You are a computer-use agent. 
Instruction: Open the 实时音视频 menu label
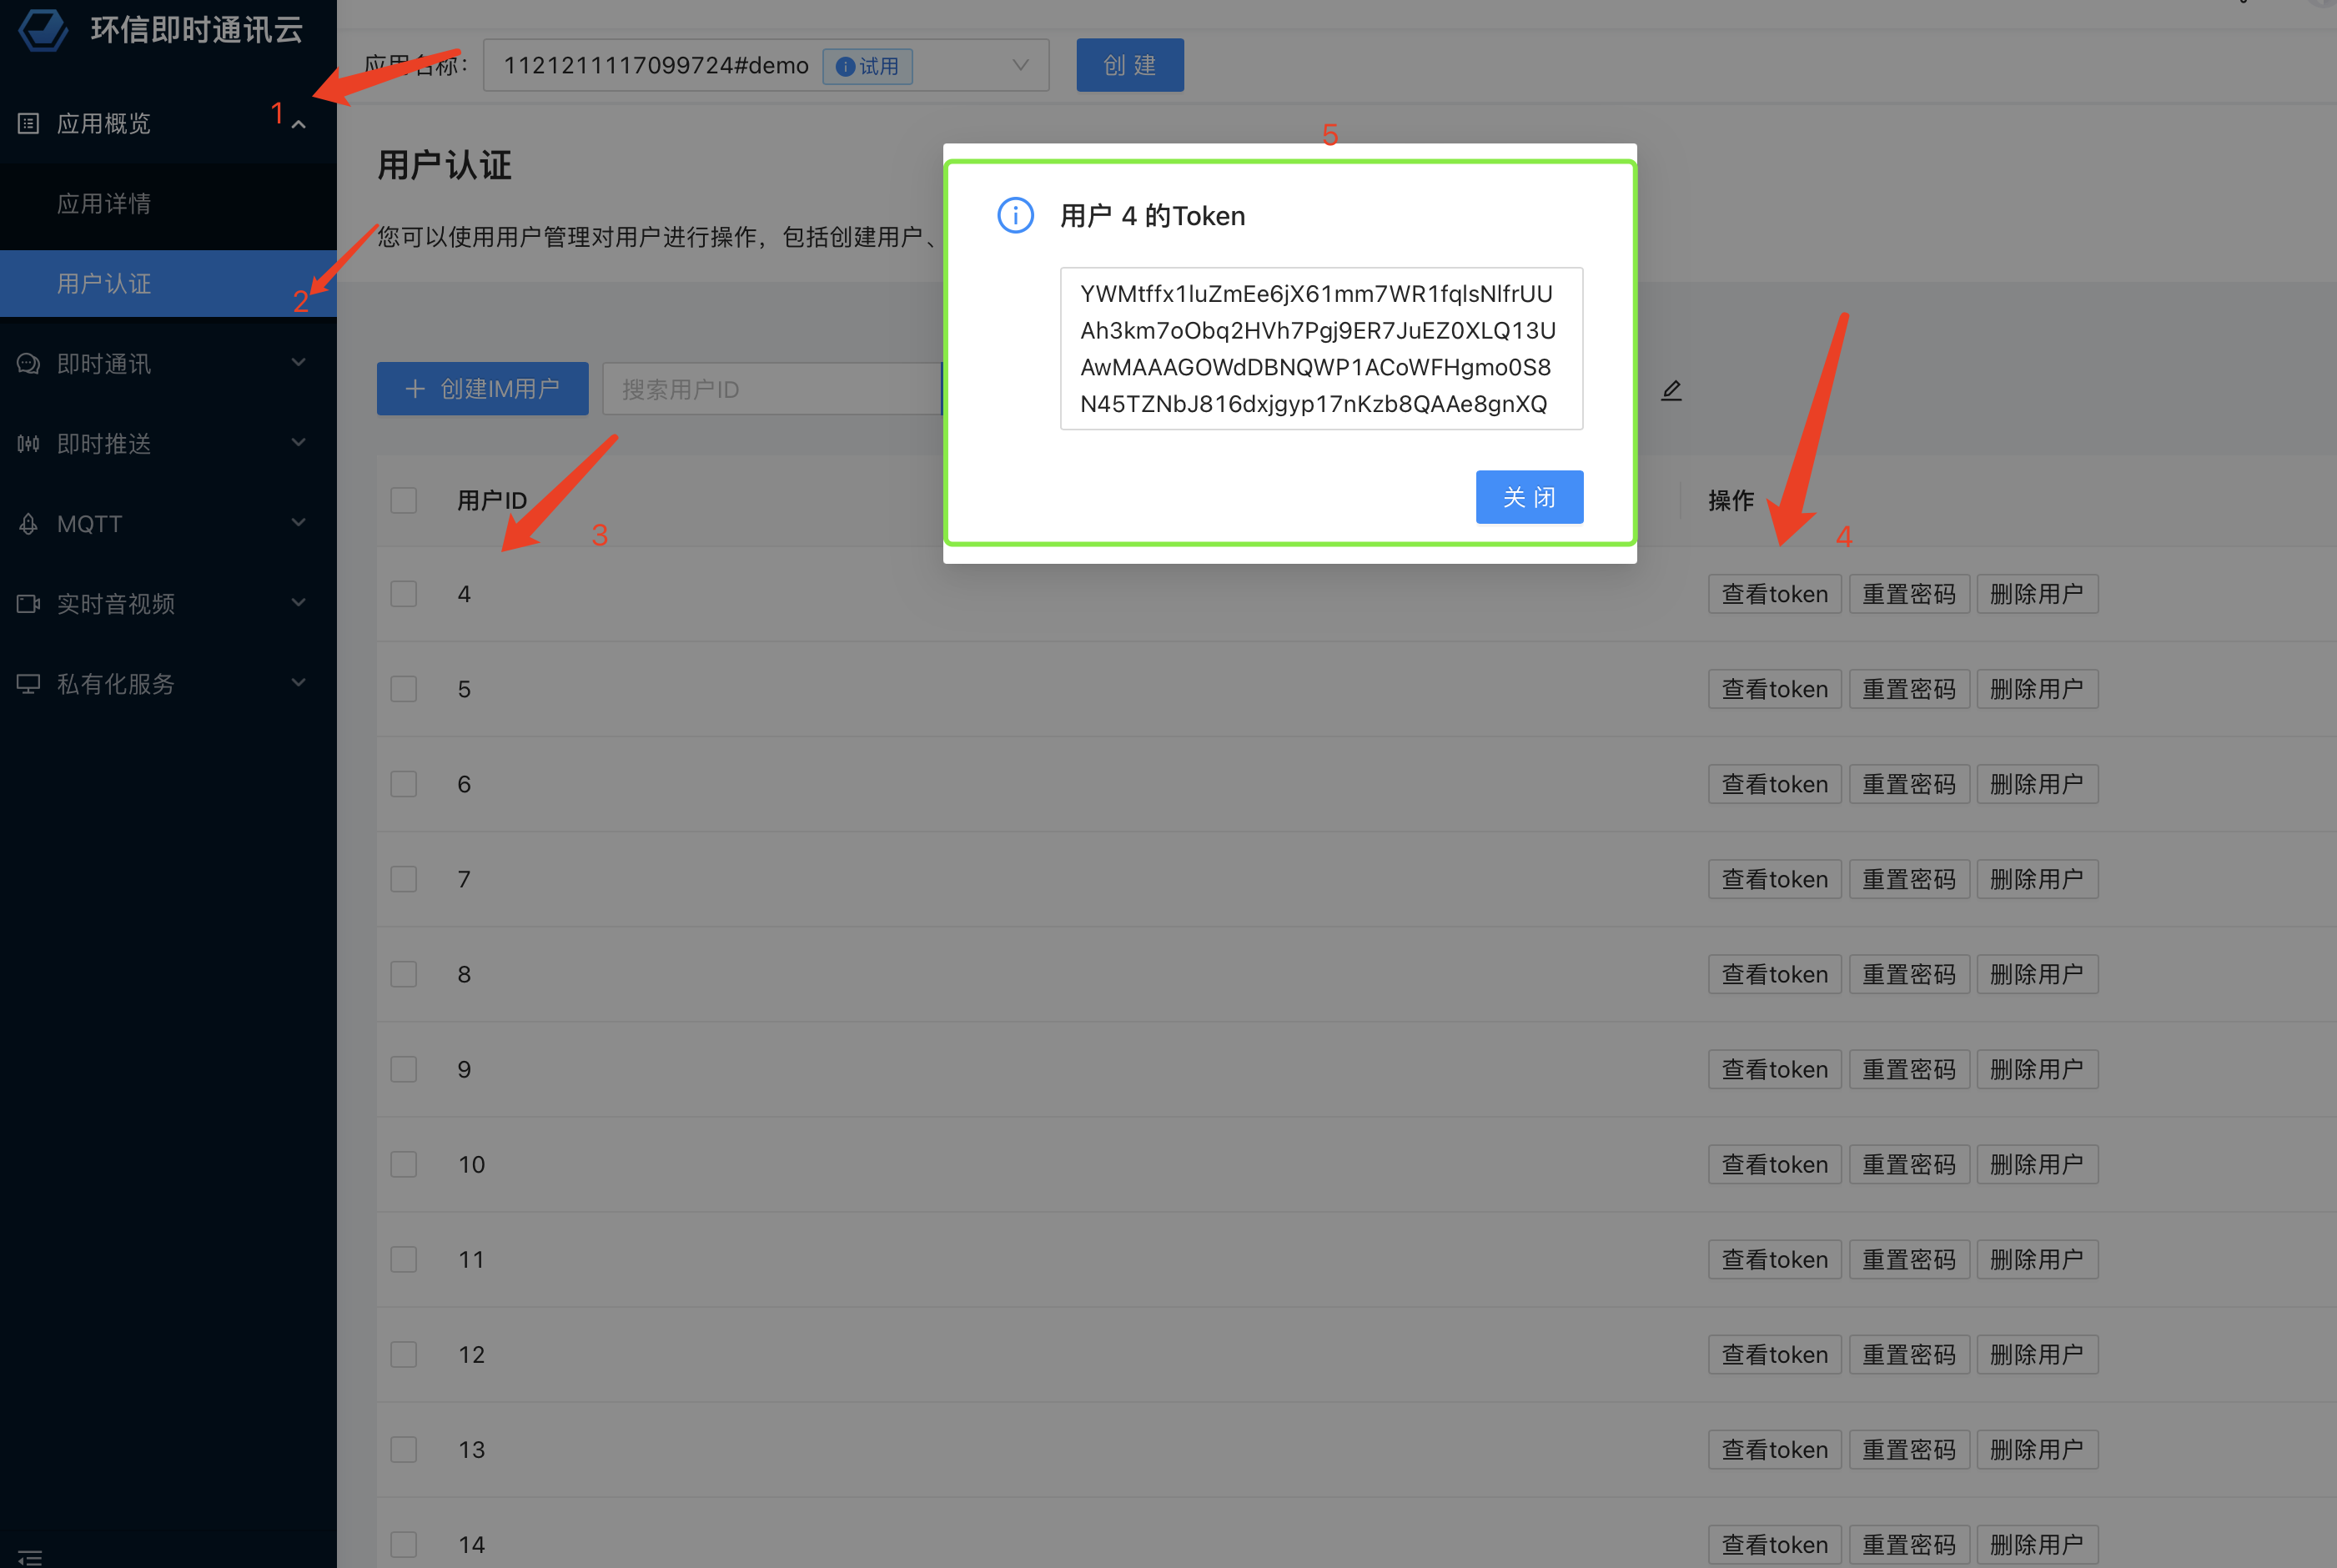point(116,604)
